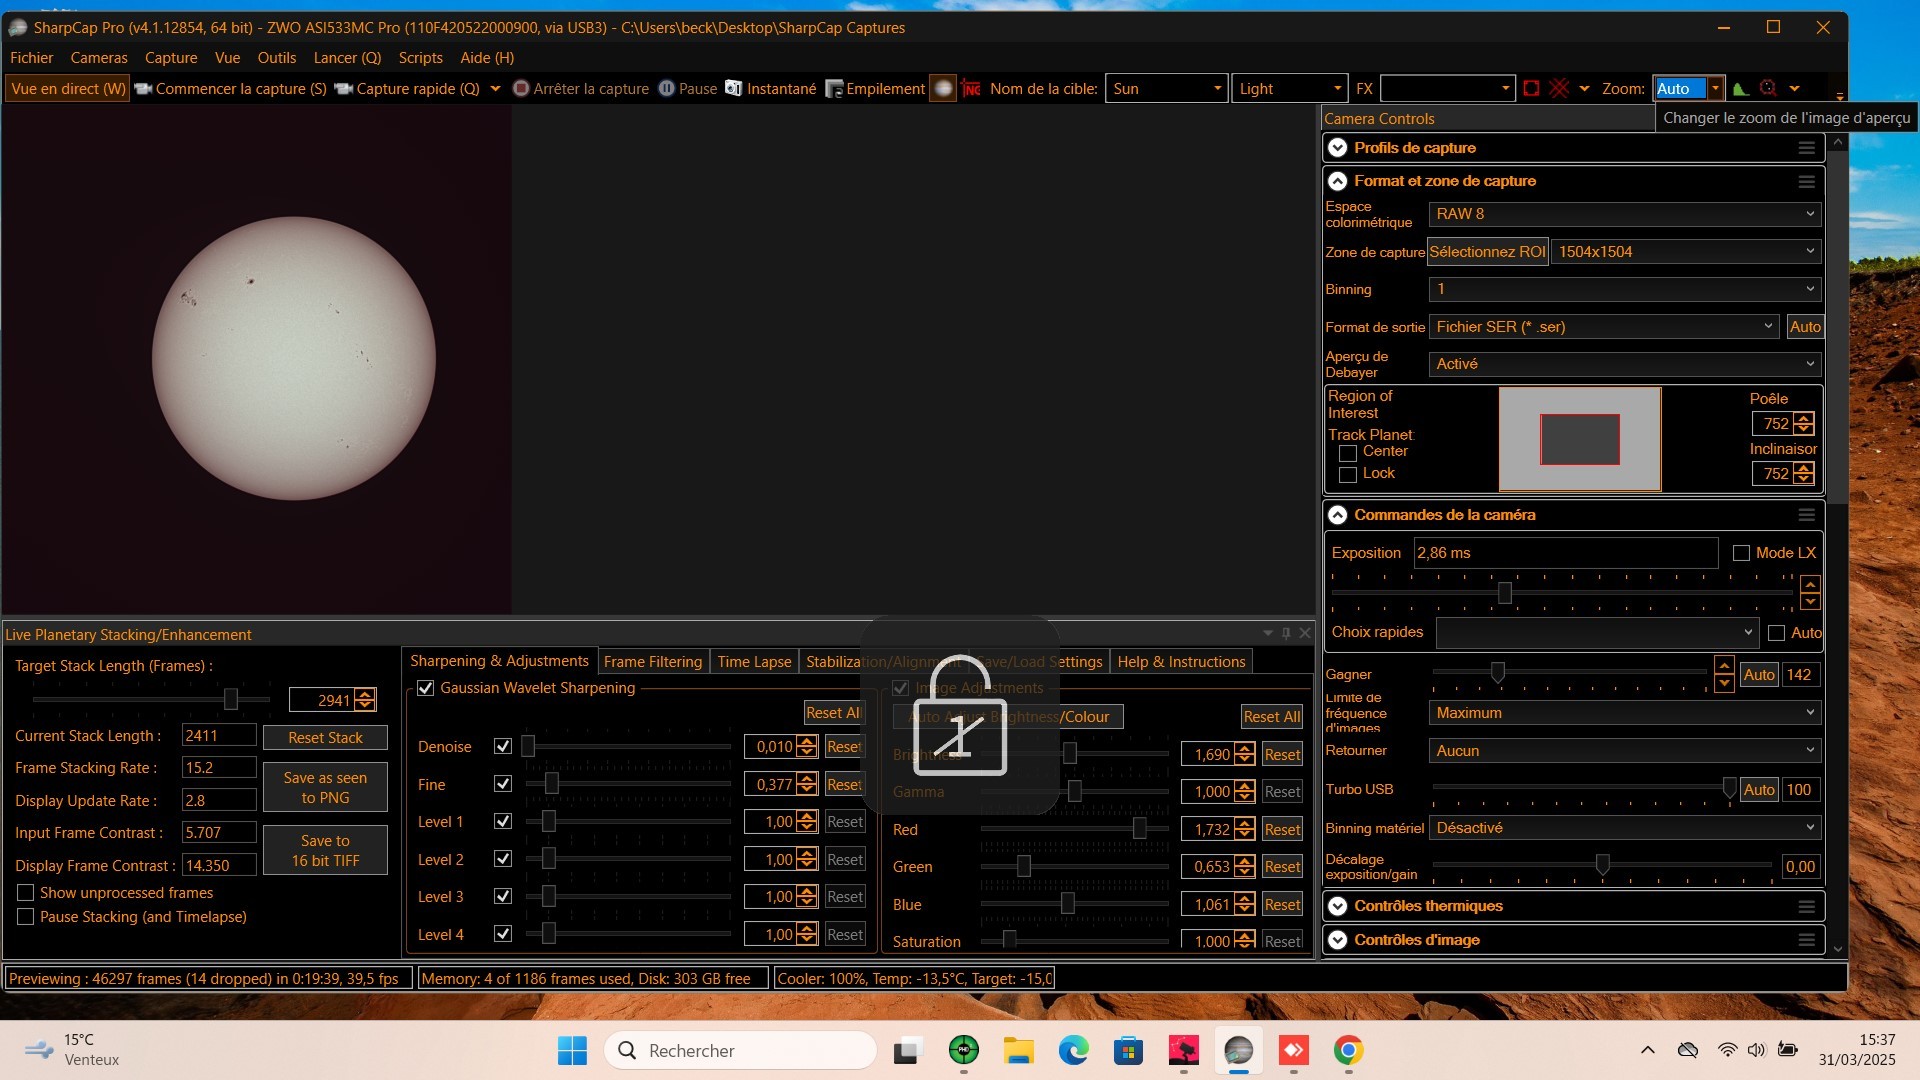Toggle the Level 4 checkbox
1920x1080 pixels.
503,935
